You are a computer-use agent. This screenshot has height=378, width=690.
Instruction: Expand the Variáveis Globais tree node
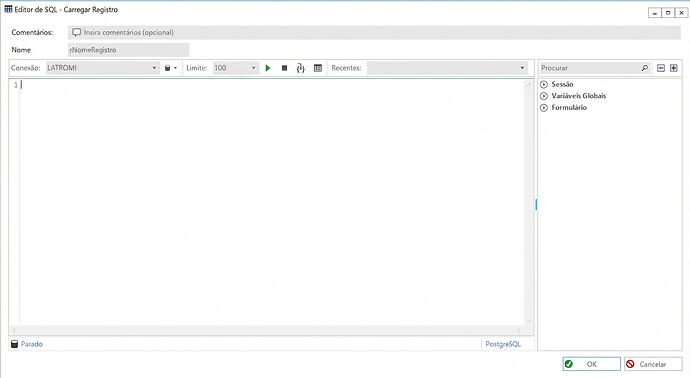[544, 95]
